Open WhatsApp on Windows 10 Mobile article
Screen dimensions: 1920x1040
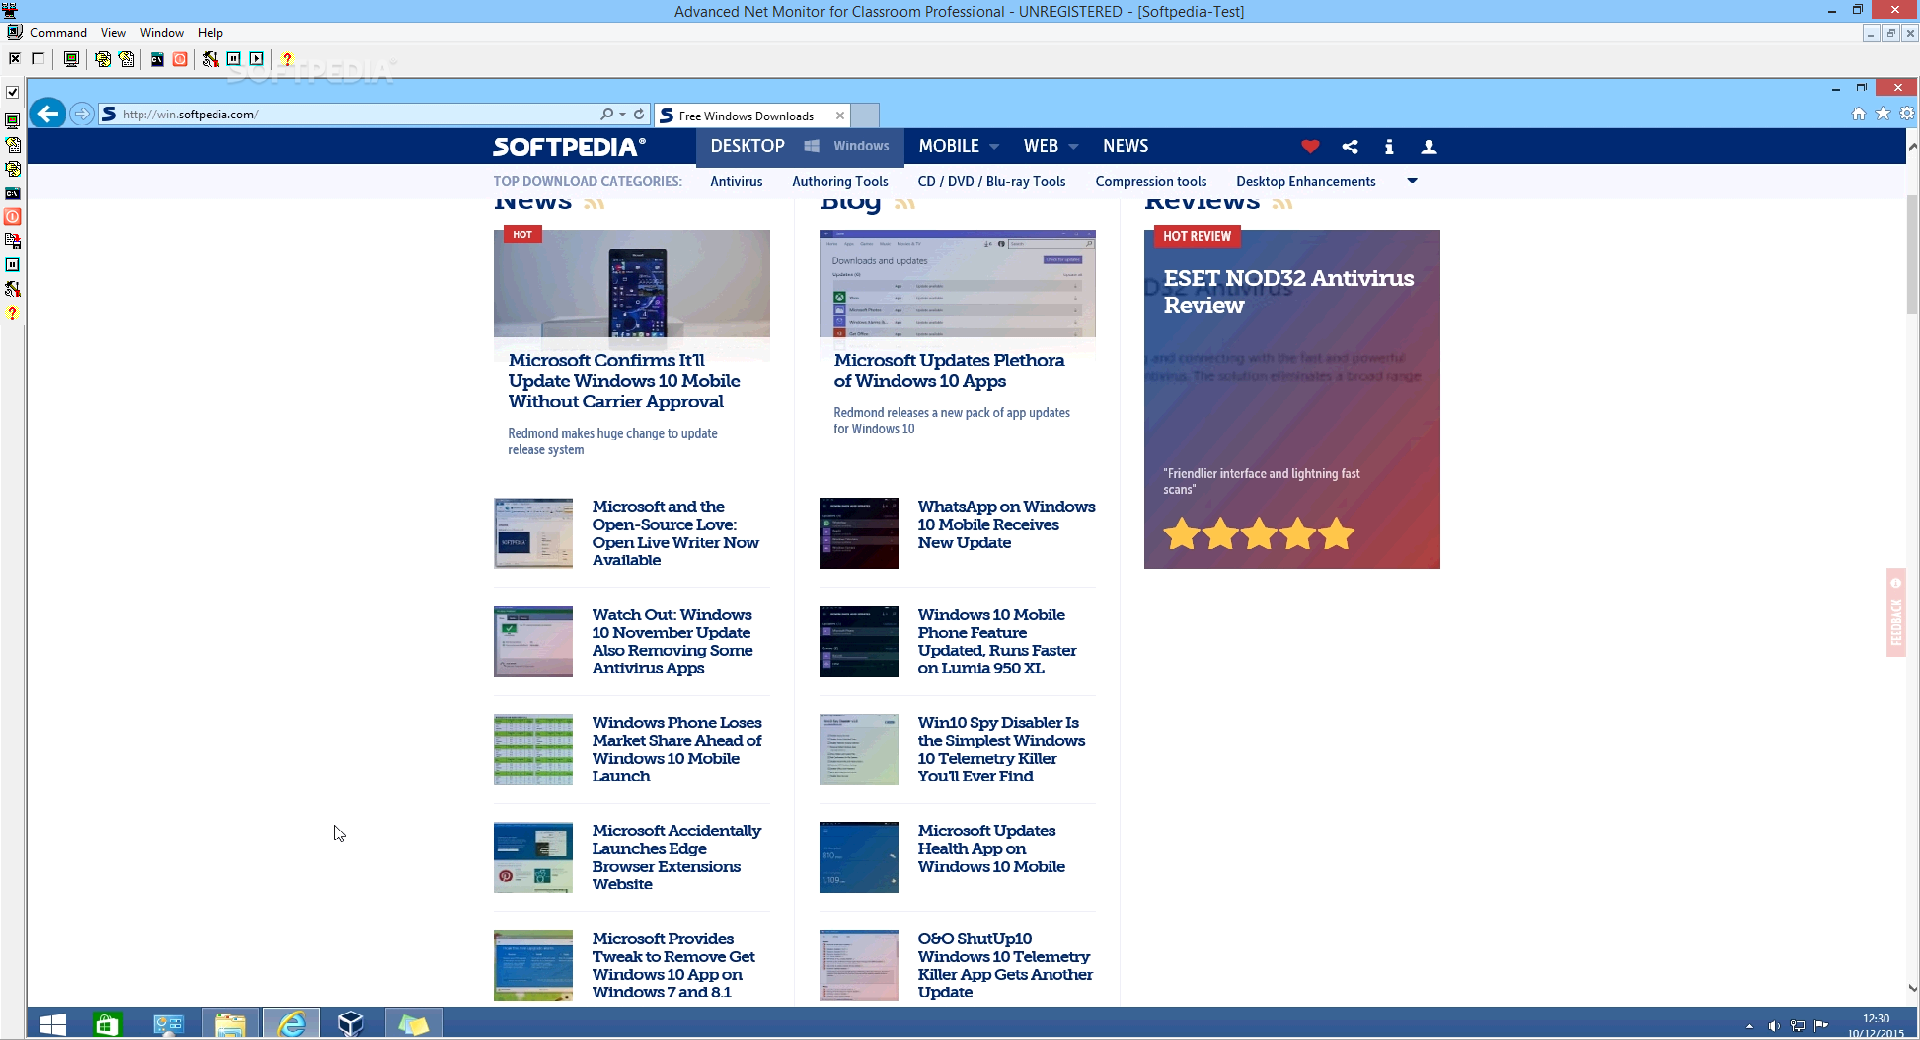[x=1006, y=525]
